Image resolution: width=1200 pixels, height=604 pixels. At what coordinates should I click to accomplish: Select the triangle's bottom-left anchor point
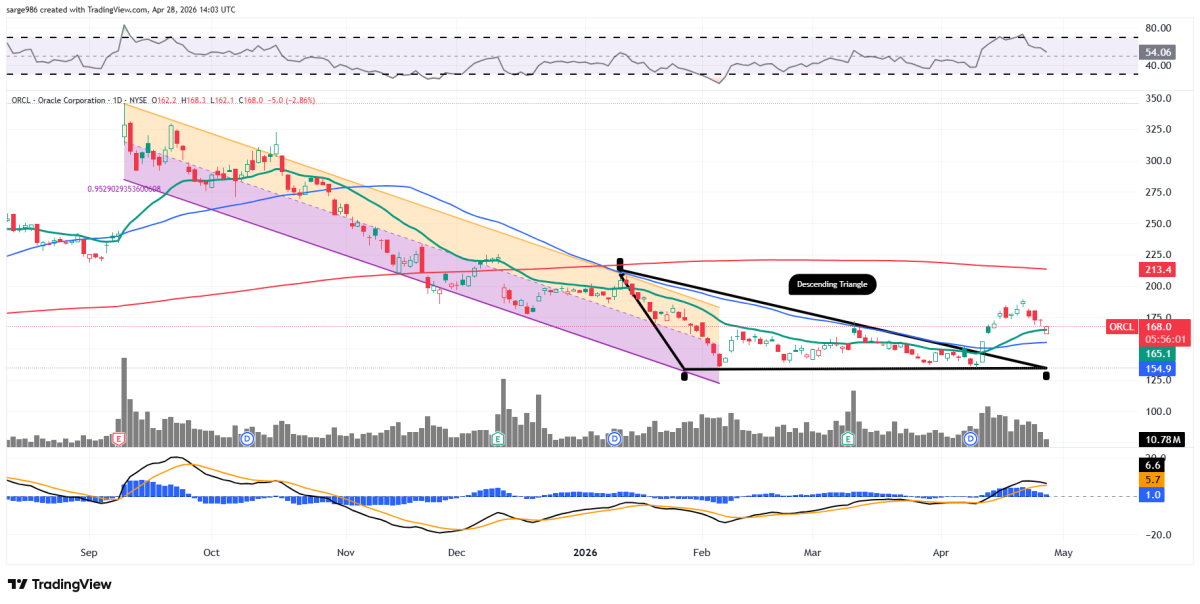pyautogui.click(x=684, y=375)
